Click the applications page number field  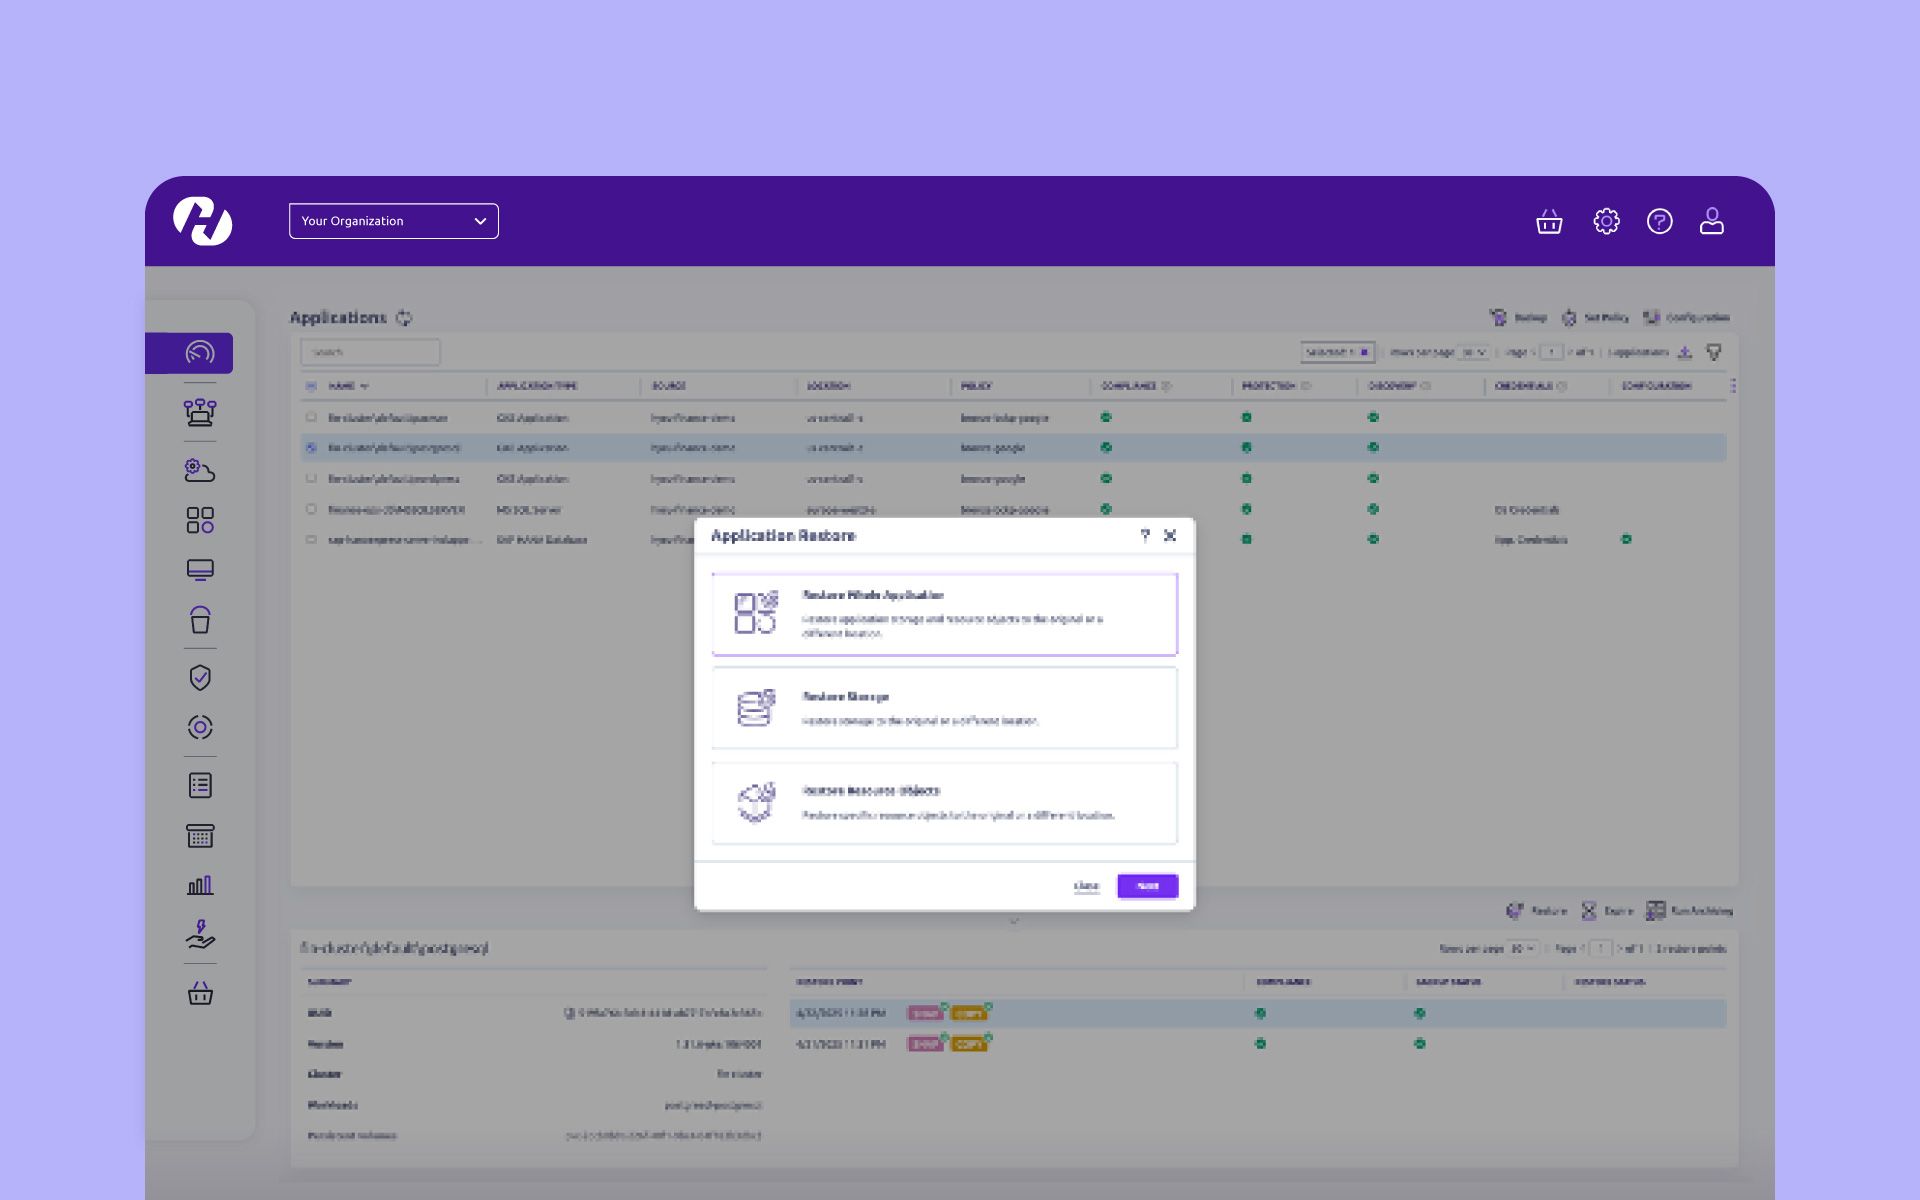coord(1551,352)
